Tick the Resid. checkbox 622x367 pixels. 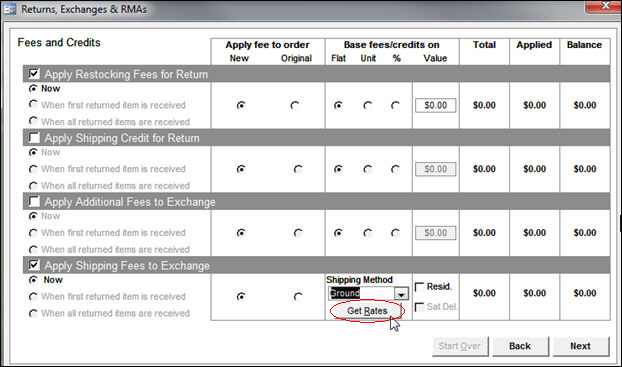click(x=419, y=286)
